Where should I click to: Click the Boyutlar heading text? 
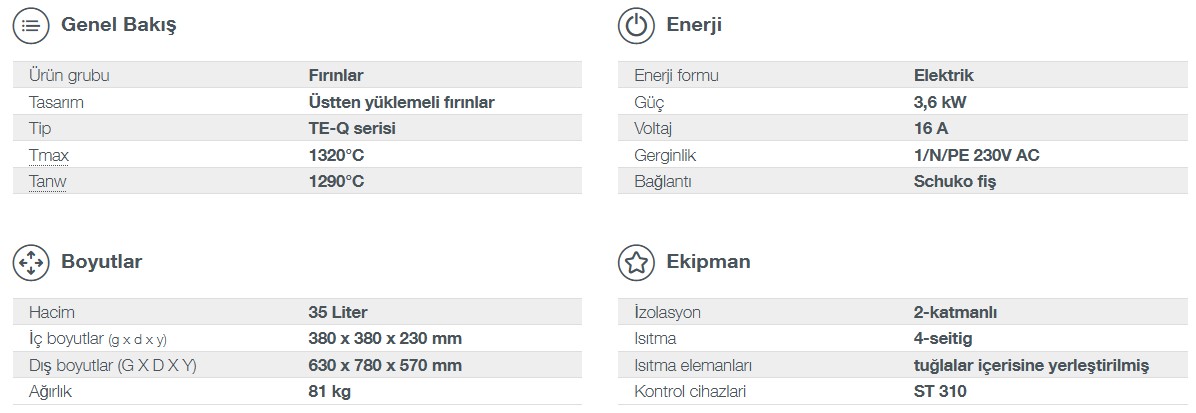pyautogui.click(x=101, y=262)
